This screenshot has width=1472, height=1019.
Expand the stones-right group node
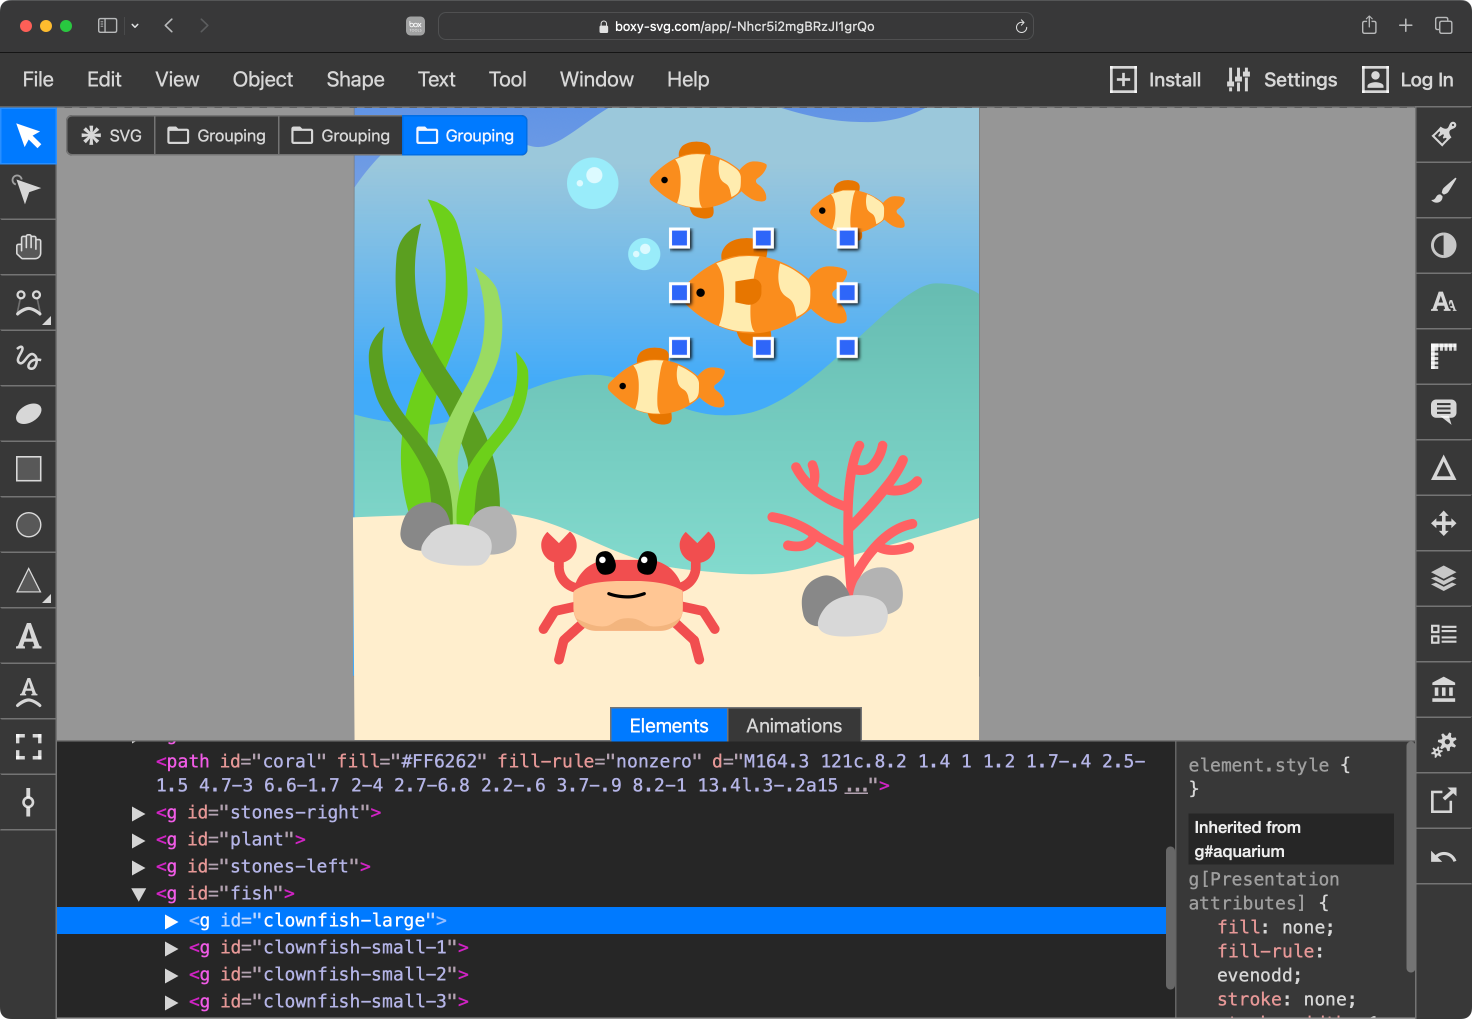139,813
